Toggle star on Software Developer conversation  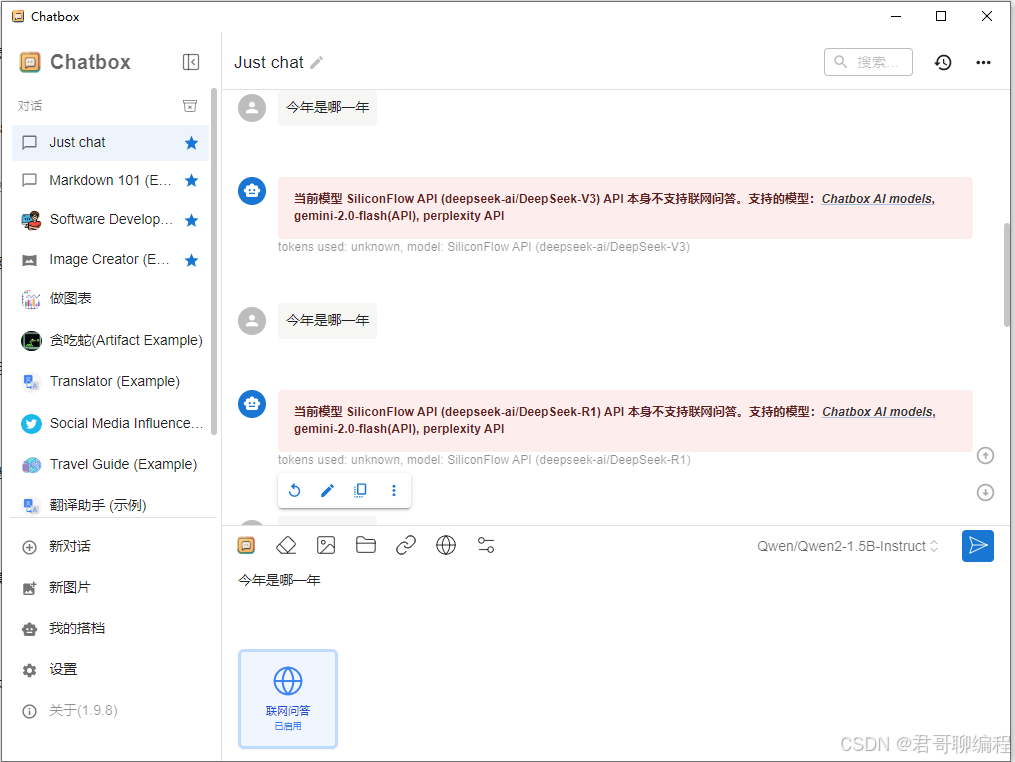click(x=191, y=220)
